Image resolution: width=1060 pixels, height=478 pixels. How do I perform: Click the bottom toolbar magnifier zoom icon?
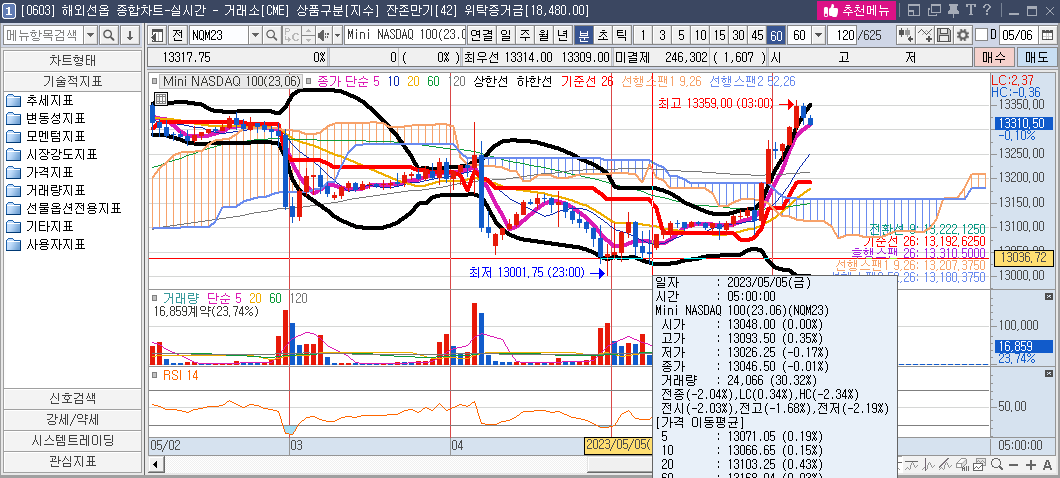[x=997, y=464]
